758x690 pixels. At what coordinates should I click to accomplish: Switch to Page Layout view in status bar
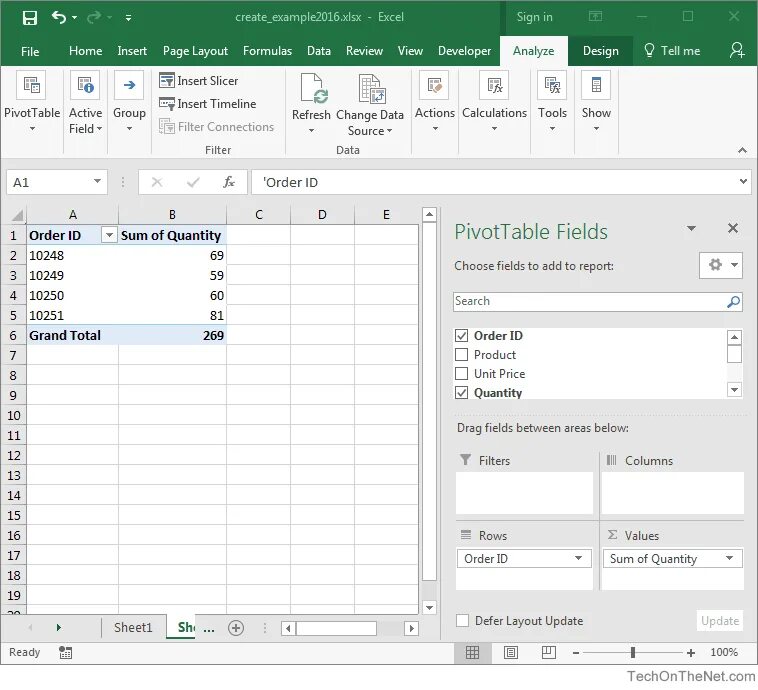tap(510, 653)
